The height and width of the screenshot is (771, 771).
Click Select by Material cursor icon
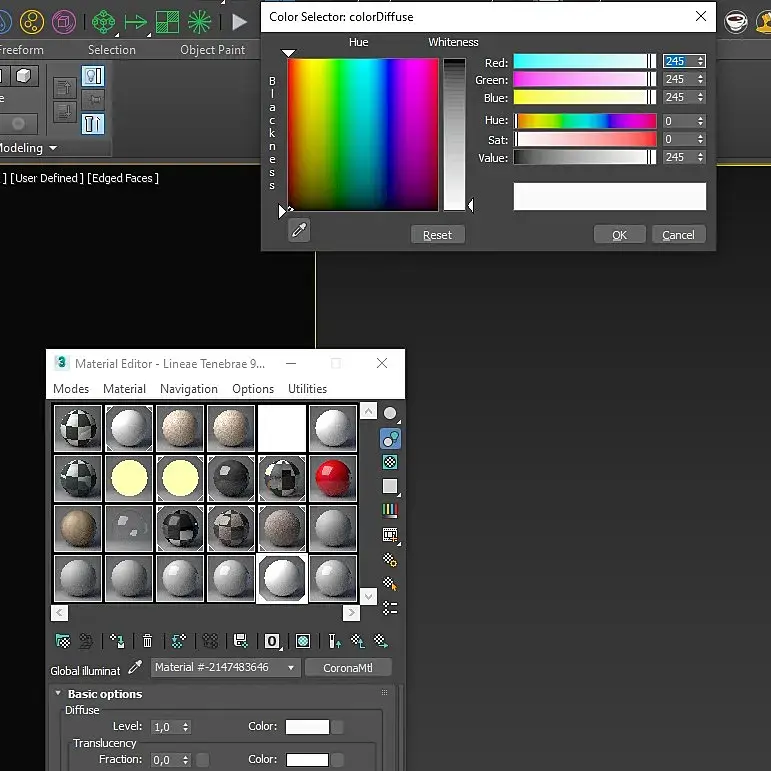click(390, 584)
